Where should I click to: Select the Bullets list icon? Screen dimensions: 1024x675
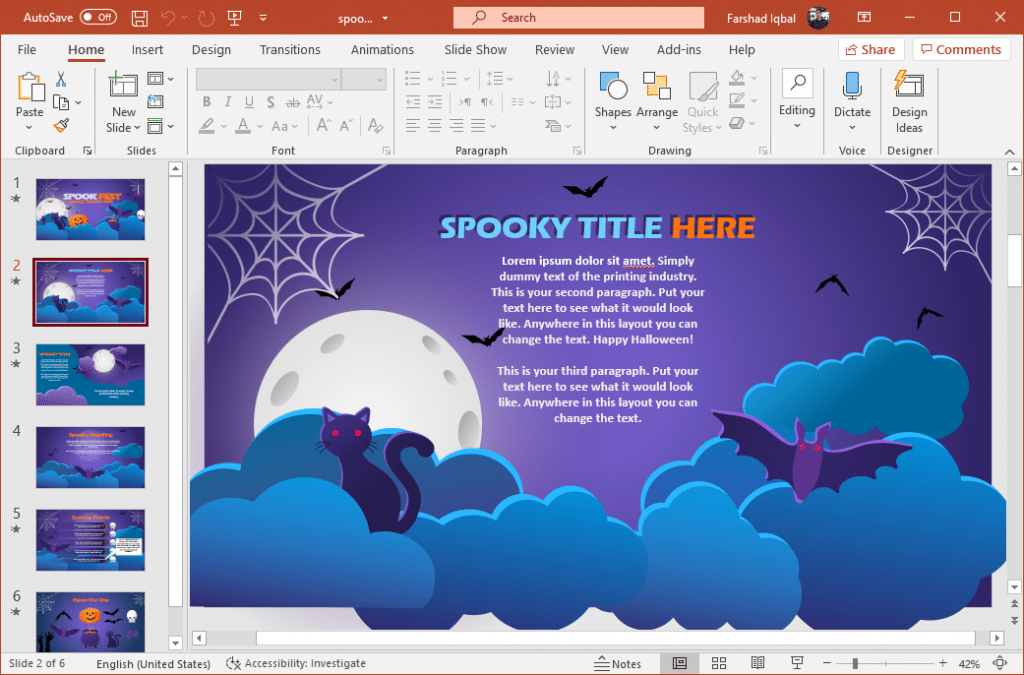[411, 78]
